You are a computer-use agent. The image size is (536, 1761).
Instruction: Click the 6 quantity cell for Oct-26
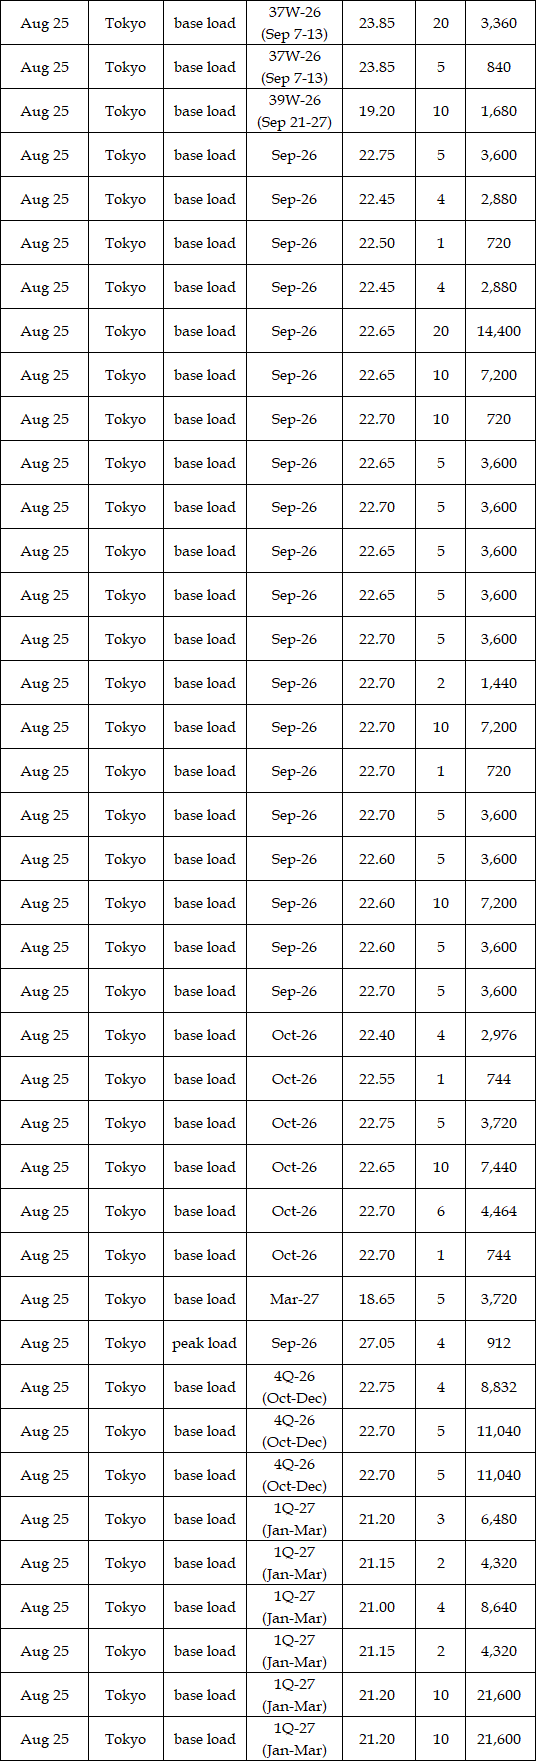coord(441,1211)
